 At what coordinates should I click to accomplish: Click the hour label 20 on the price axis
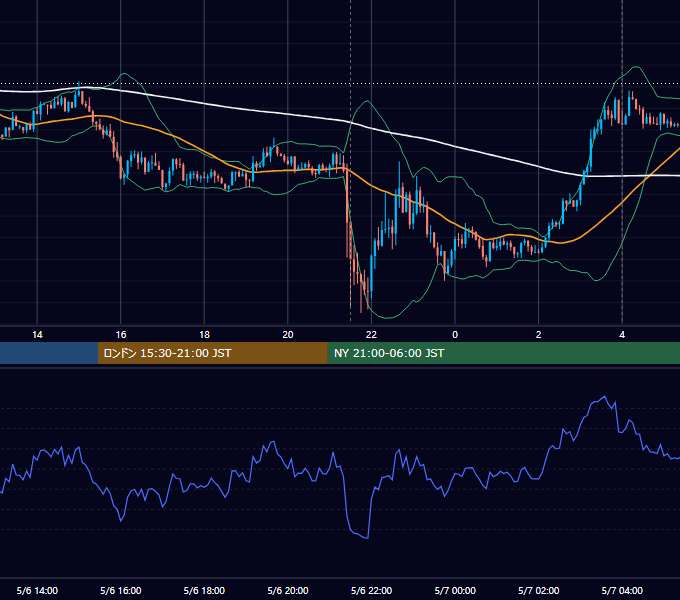point(288,335)
